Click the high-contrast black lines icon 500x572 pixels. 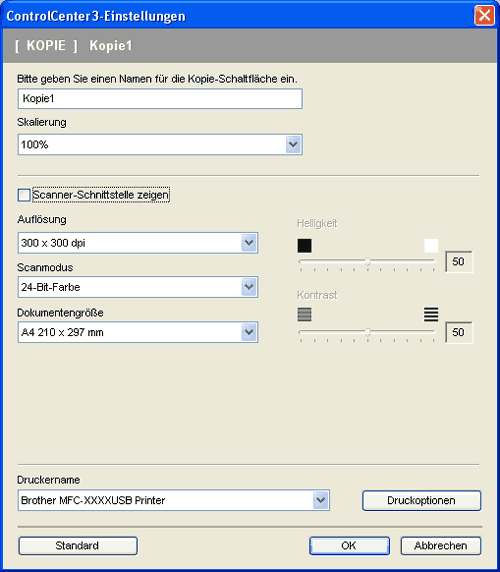click(x=431, y=314)
